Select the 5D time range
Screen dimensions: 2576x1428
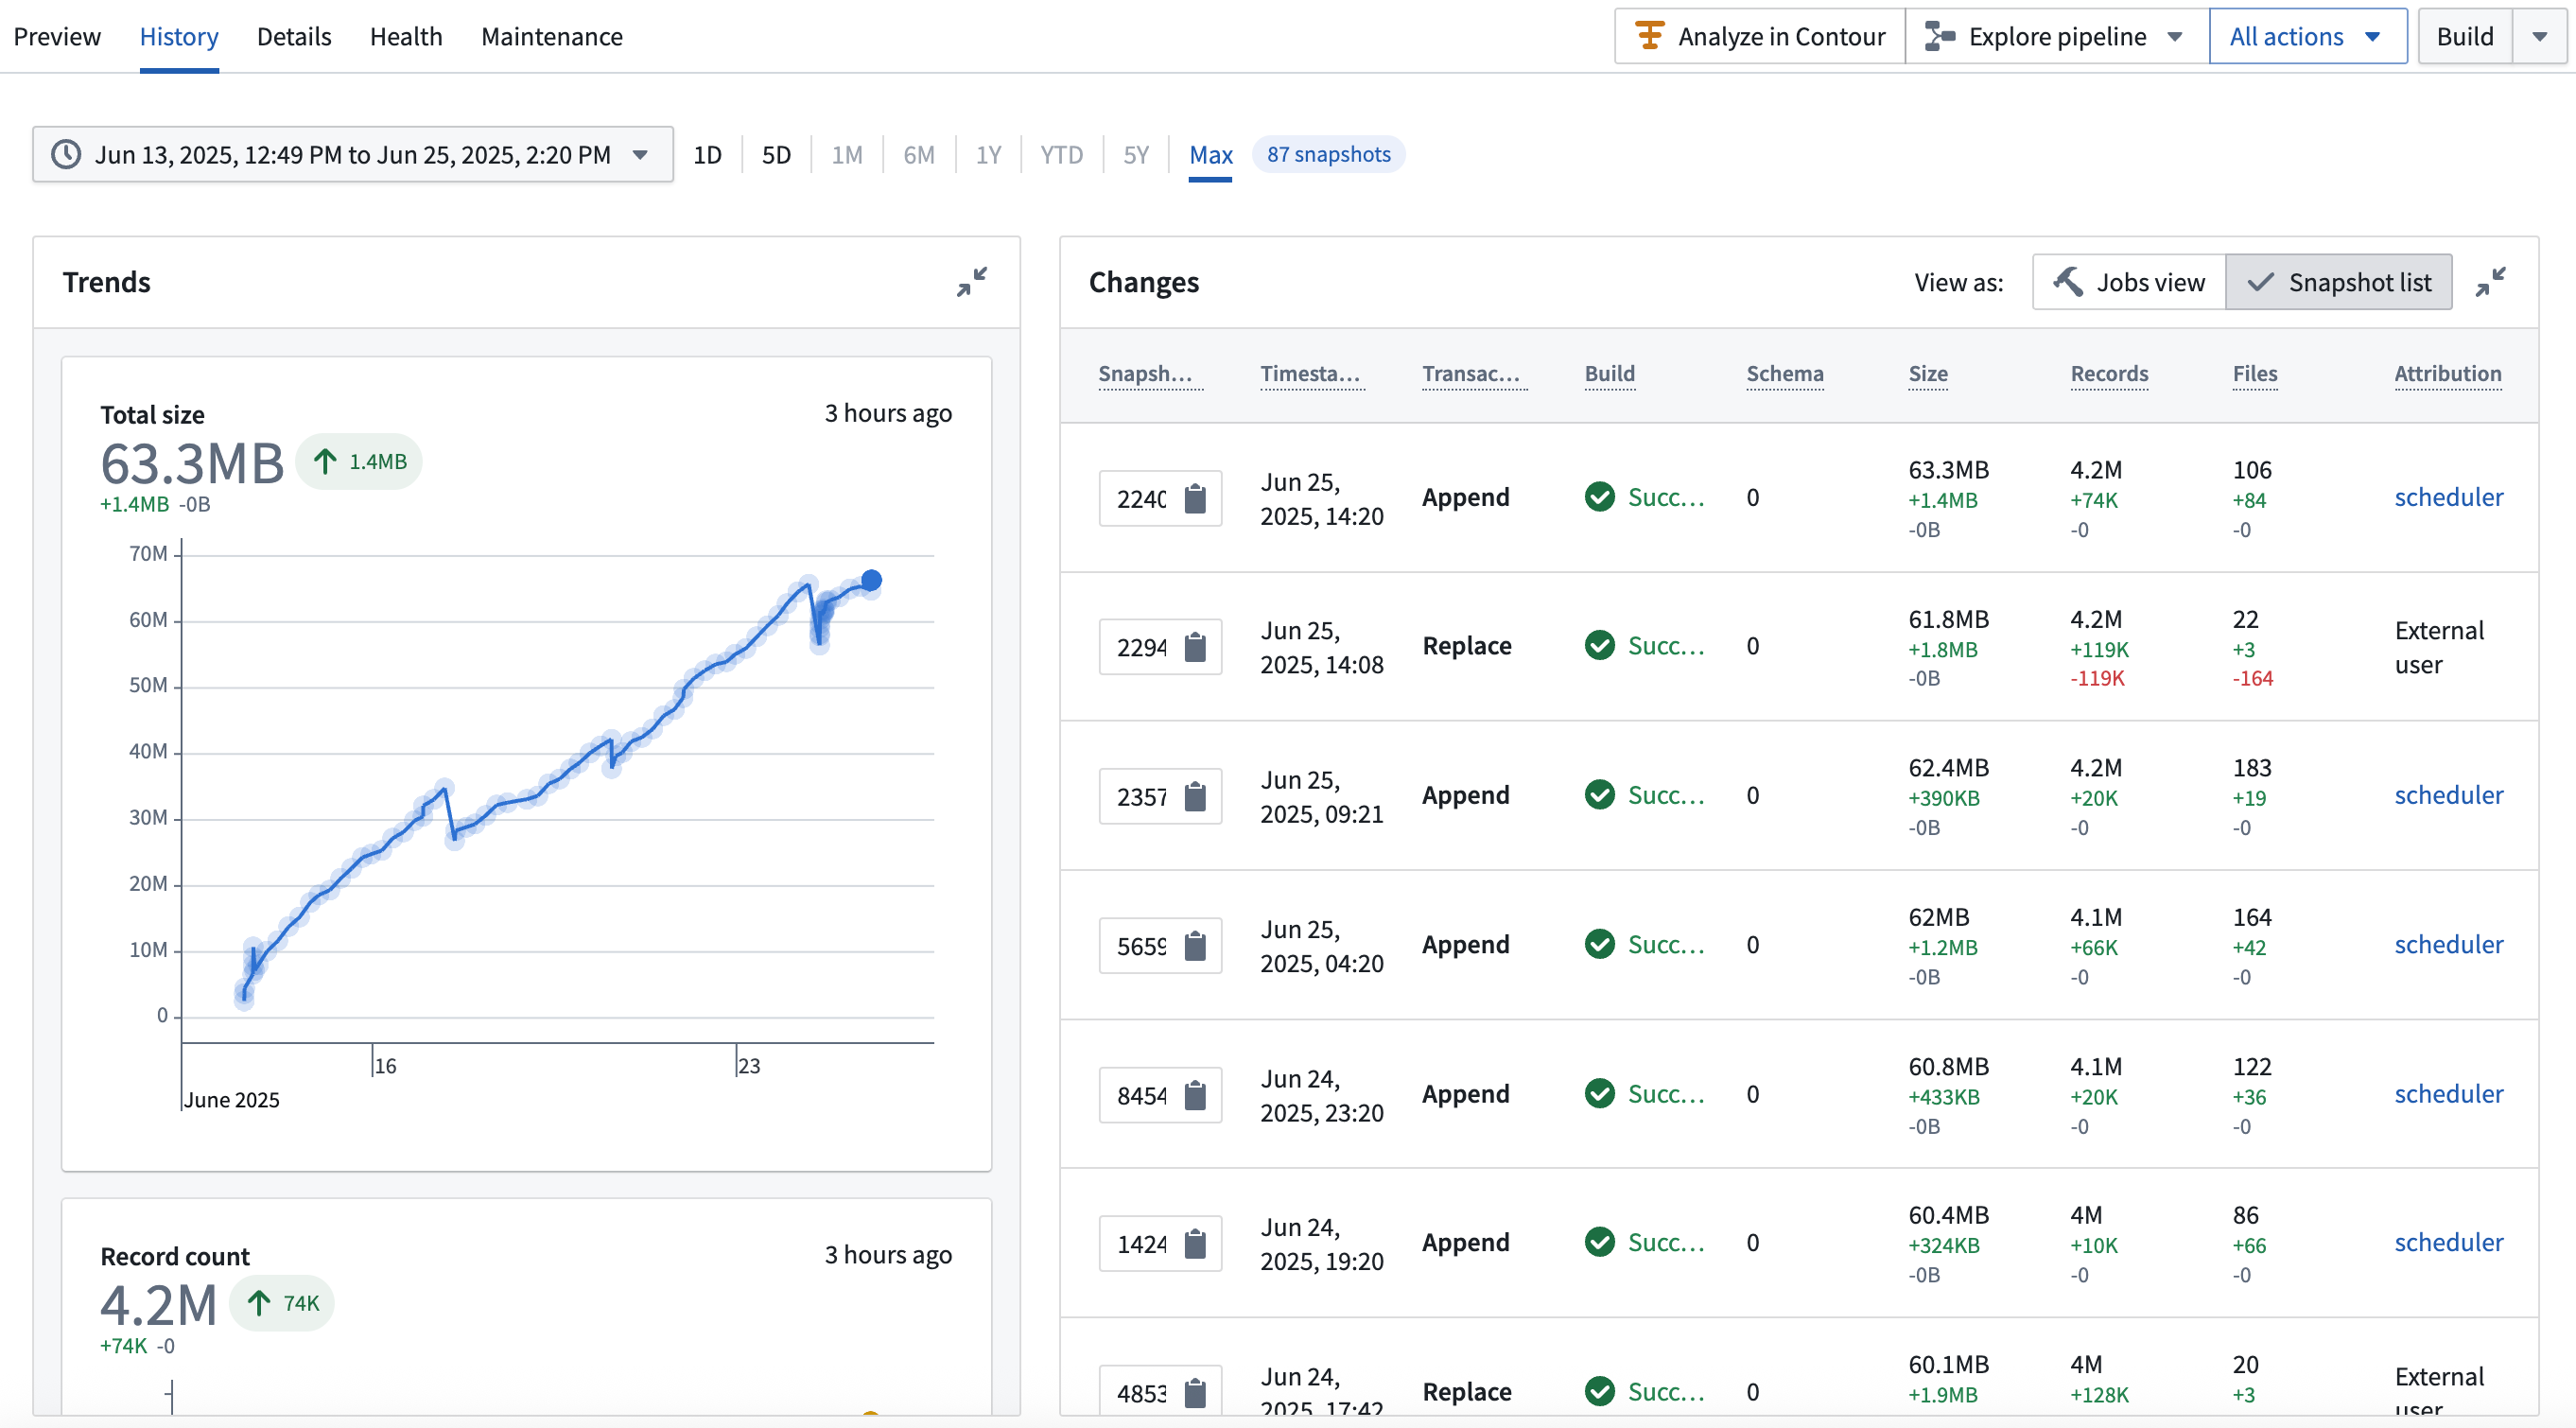click(x=776, y=155)
